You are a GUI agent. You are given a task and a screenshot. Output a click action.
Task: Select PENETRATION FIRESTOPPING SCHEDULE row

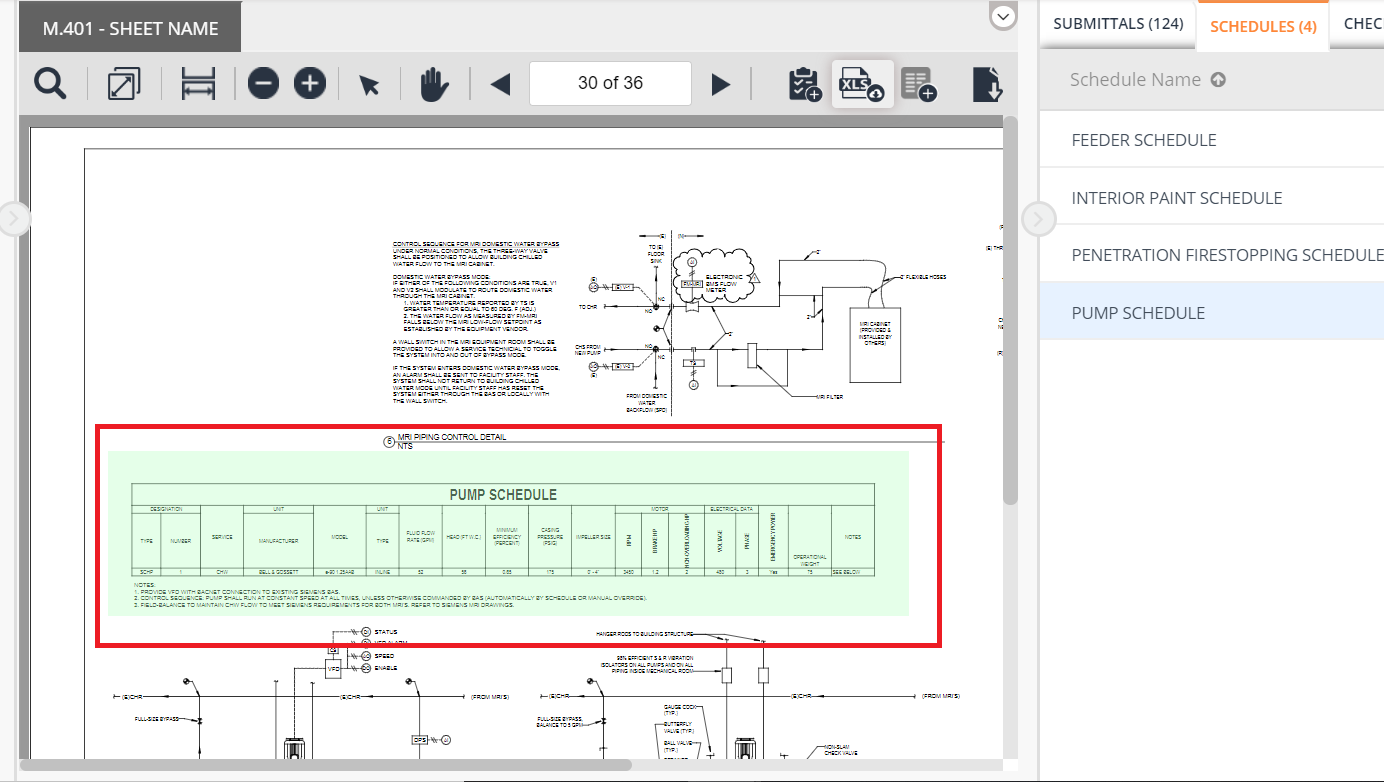click(x=1212, y=255)
